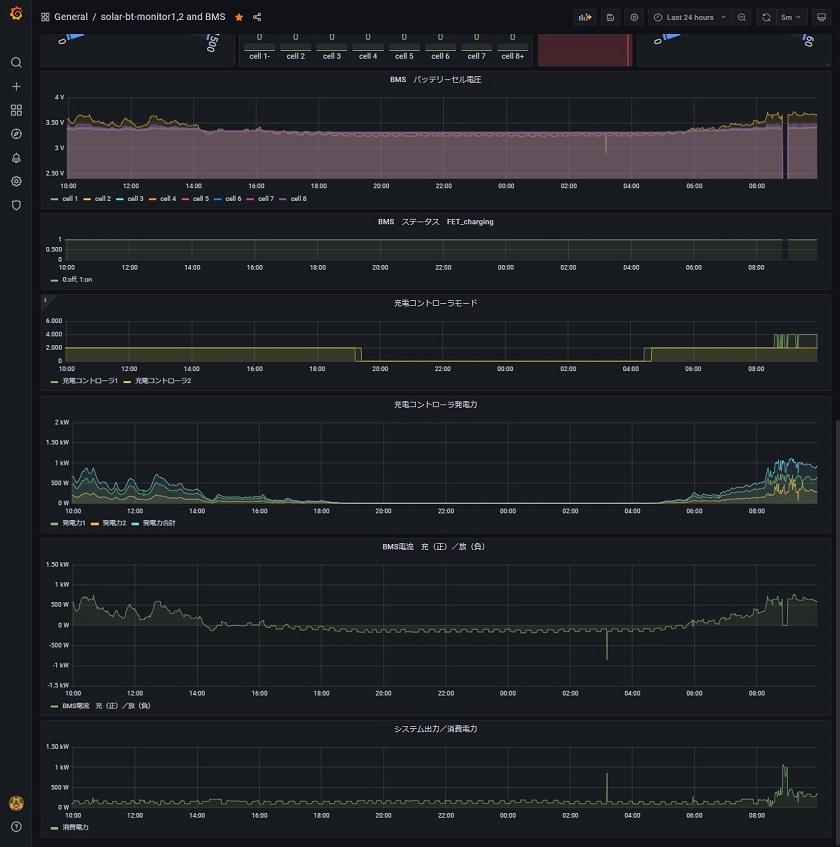The width and height of the screenshot is (840, 847).
Task: Open the Configuration gear in sidebar
Action: 16,182
